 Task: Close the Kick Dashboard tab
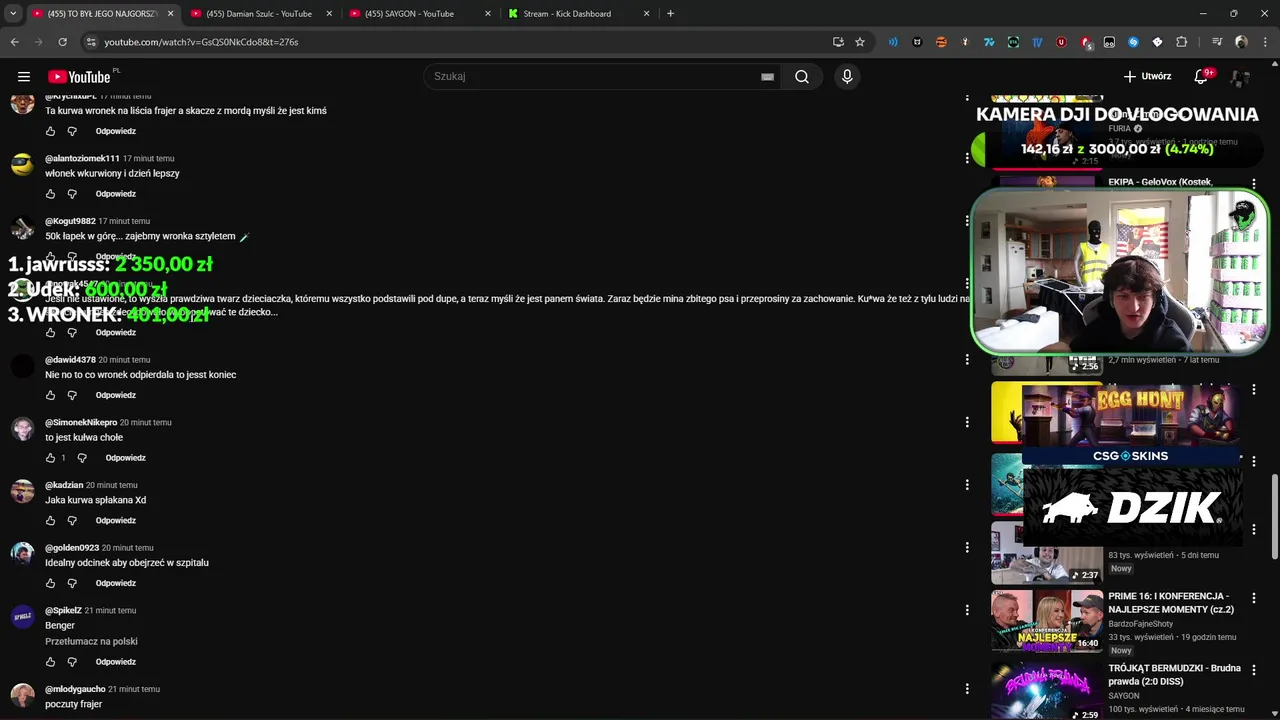[647, 14]
